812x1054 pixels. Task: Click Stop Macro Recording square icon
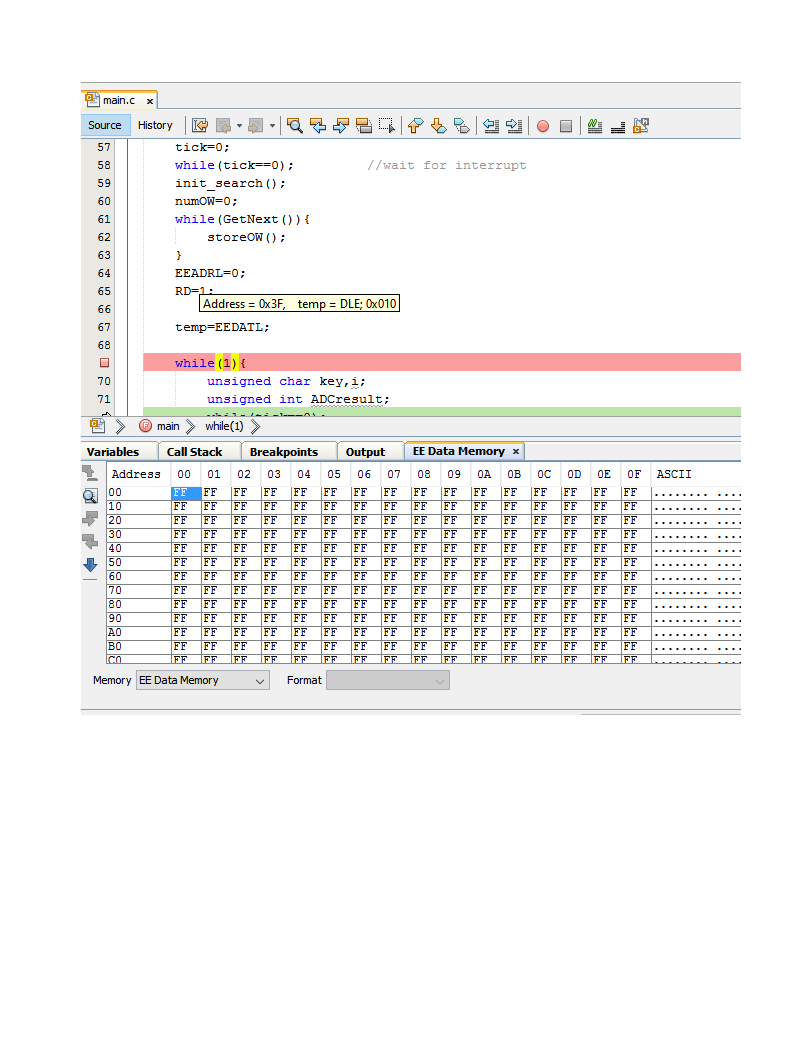click(x=566, y=126)
